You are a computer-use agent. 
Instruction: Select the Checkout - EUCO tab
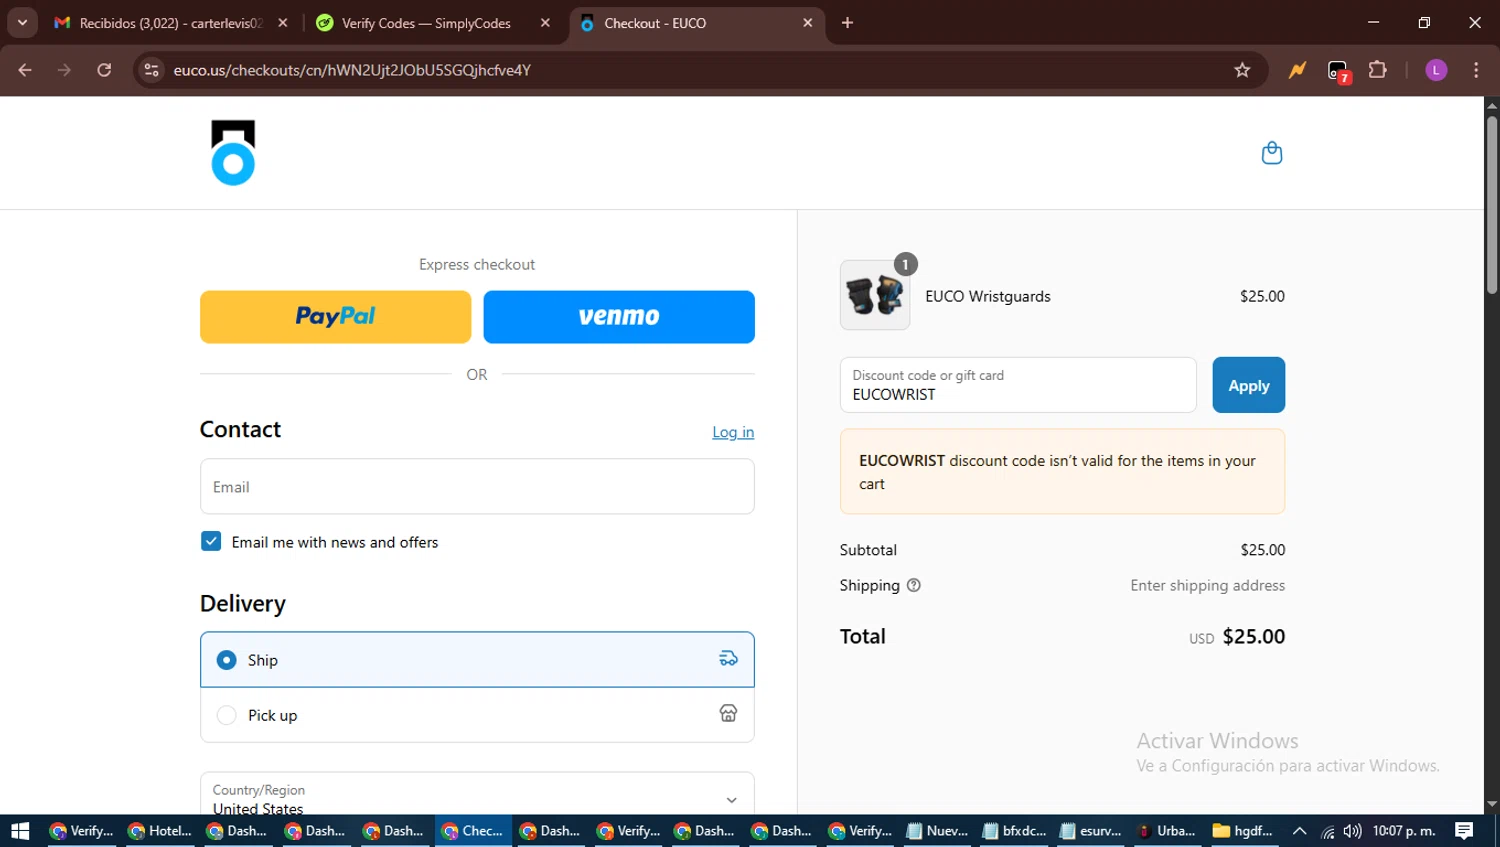click(x=697, y=23)
